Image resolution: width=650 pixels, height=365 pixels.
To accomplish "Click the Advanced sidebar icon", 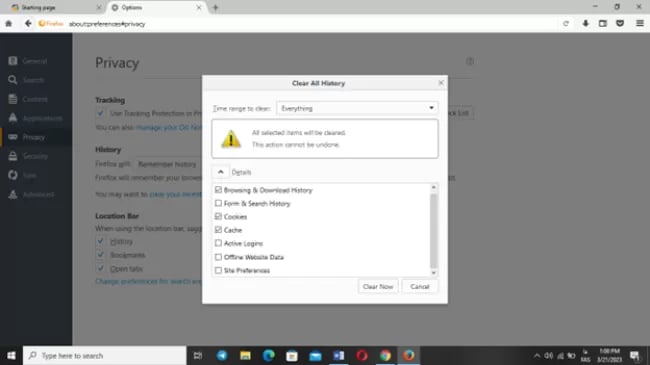I will point(13,194).
